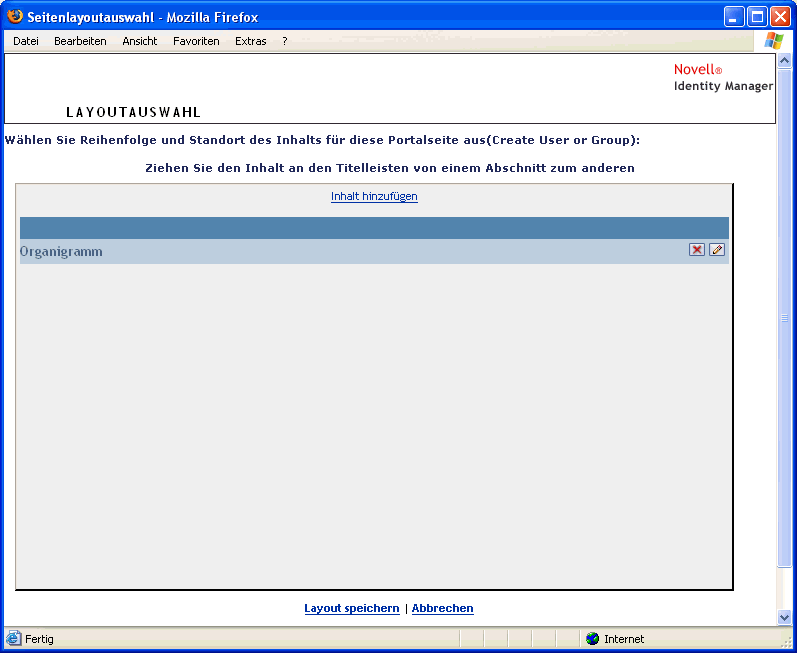Open the Datei menu

(x=26, y=41)
